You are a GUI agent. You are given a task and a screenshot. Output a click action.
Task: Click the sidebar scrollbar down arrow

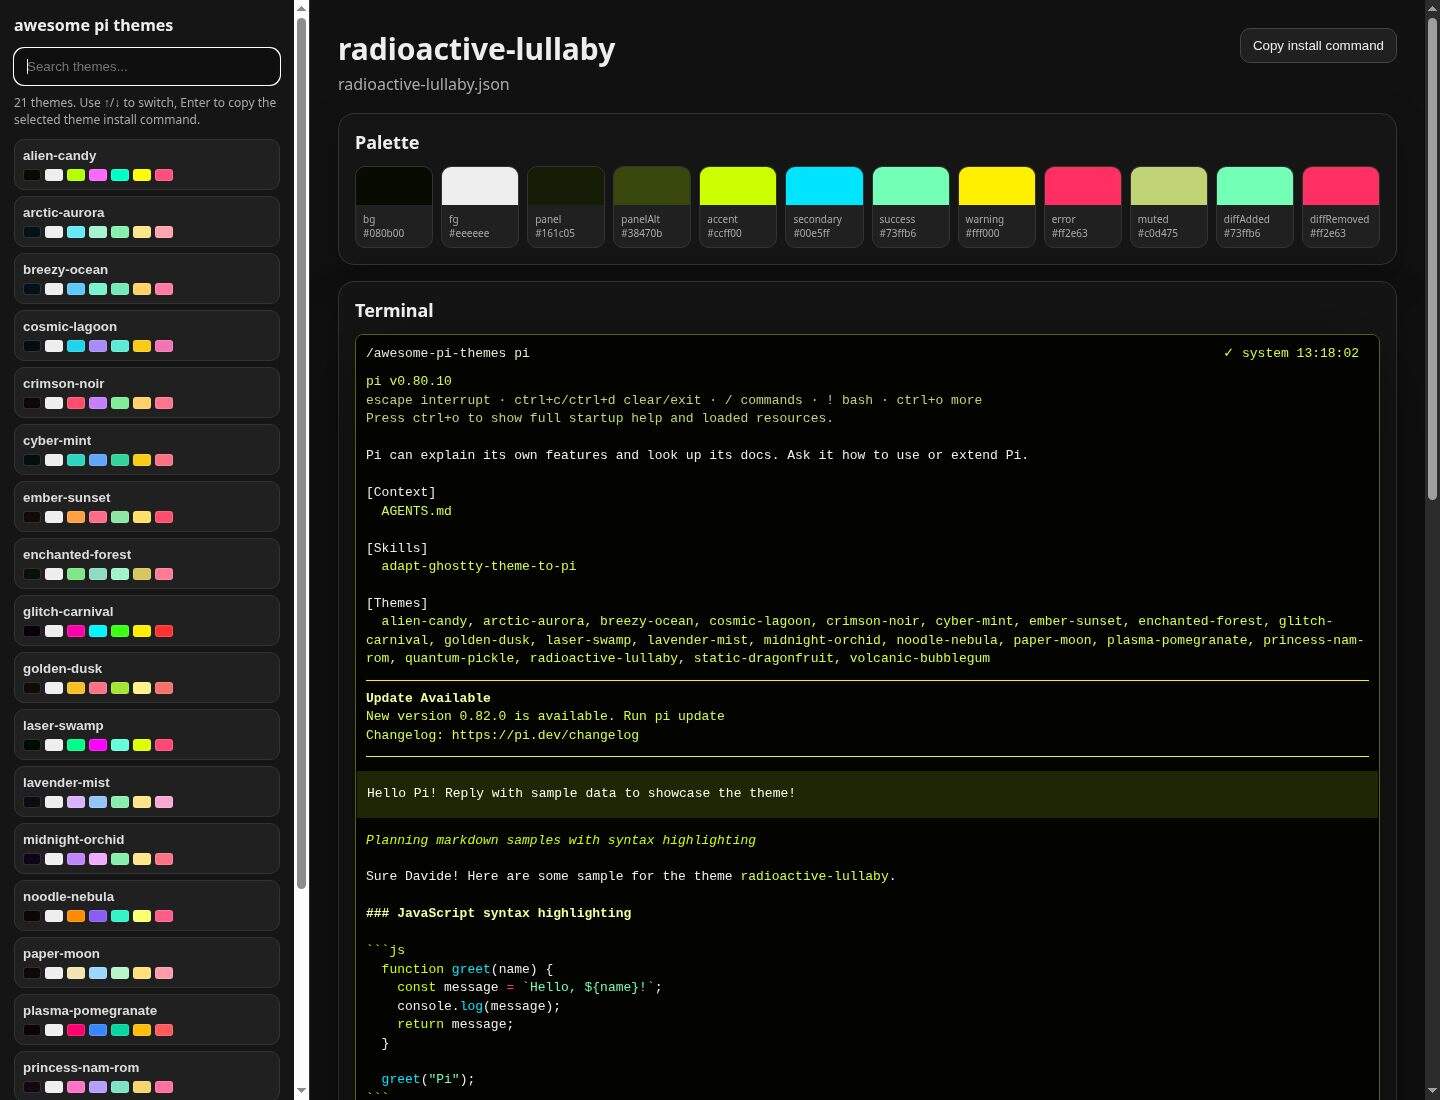302,1090
